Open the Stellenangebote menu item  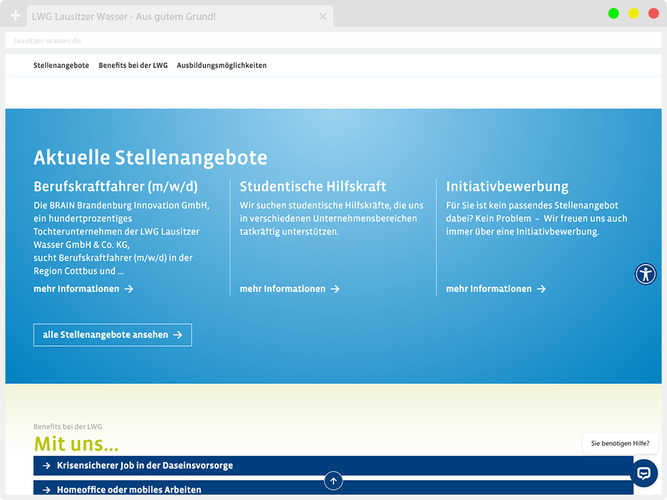[x=61, y=65]
